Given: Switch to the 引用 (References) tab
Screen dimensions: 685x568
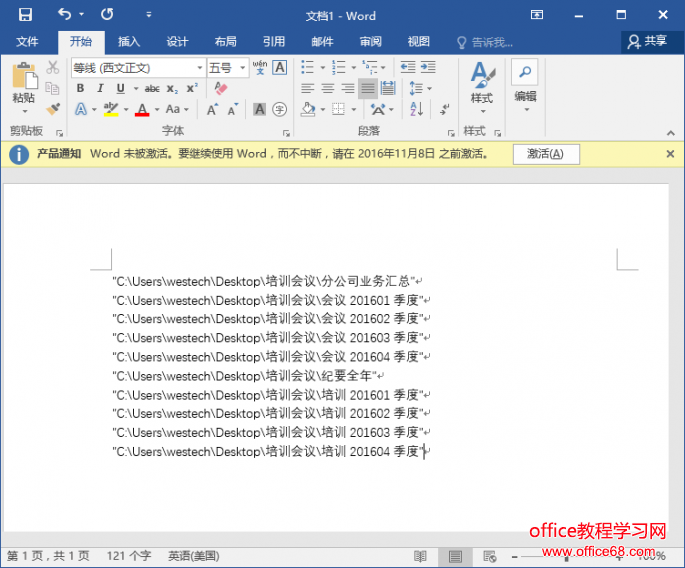Looking at the screenshot, I should [x=274, y=42].
